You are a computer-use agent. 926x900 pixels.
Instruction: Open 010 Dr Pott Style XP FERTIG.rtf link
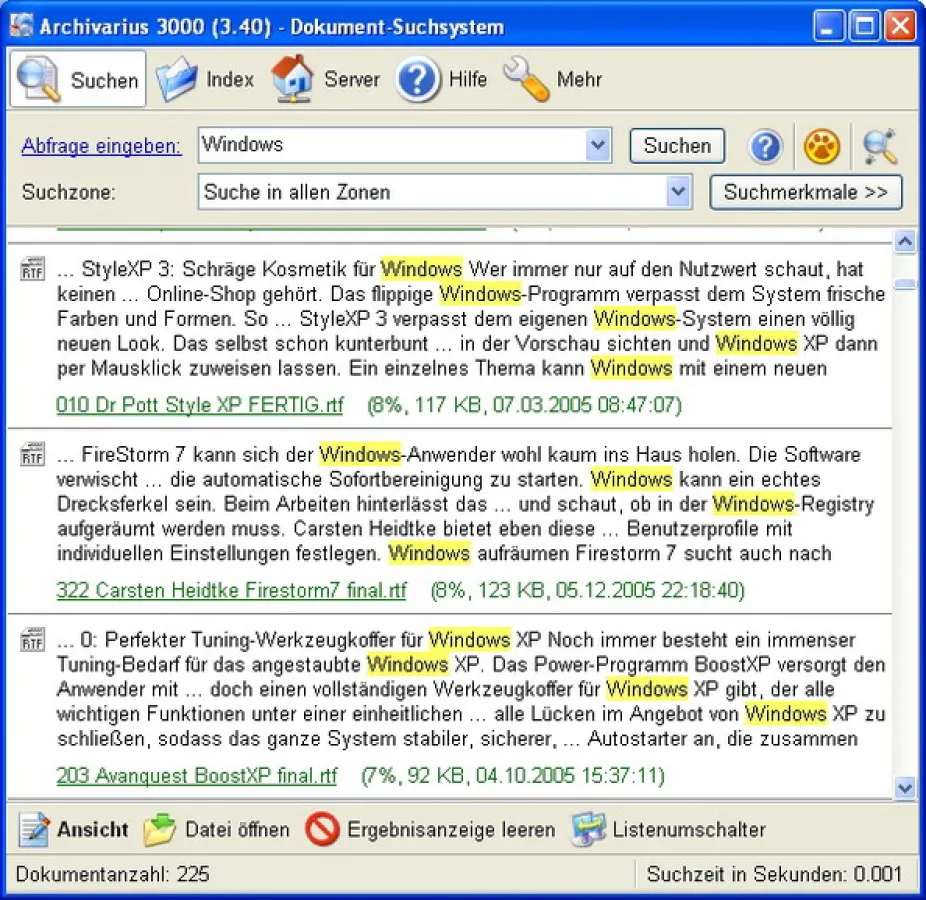click(199, 405)
